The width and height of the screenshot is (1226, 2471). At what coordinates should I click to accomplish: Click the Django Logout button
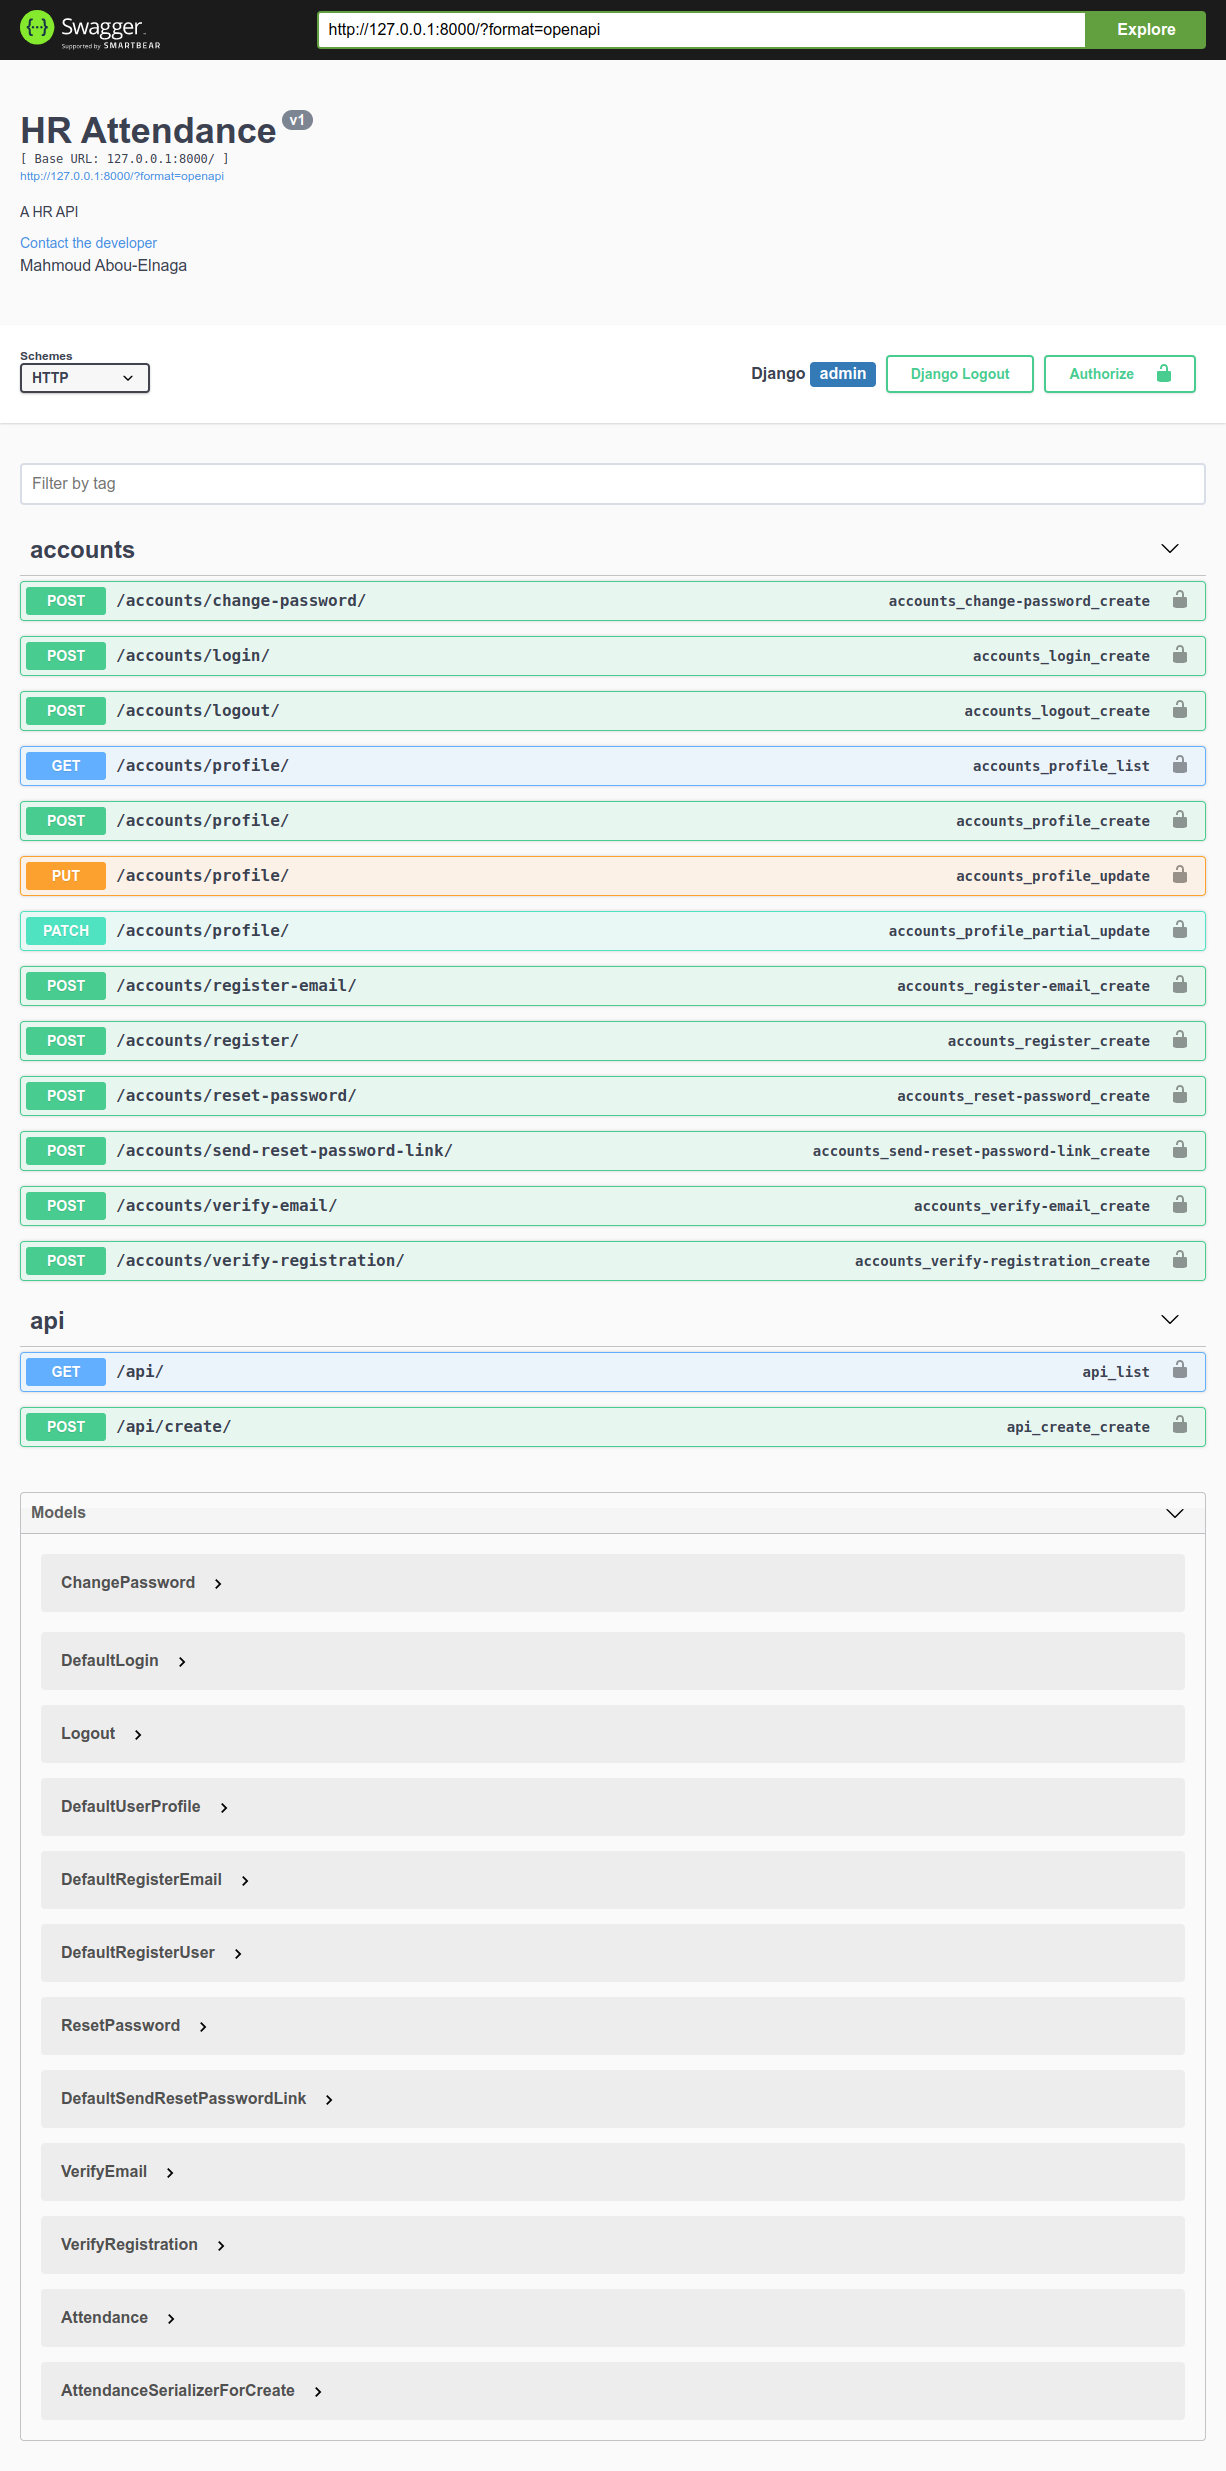pos(960,374)
